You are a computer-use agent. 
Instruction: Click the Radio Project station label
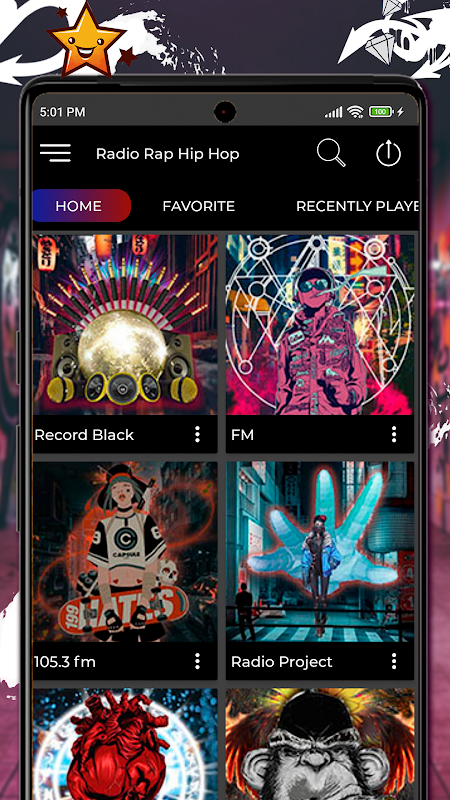[x=282, y=662]
